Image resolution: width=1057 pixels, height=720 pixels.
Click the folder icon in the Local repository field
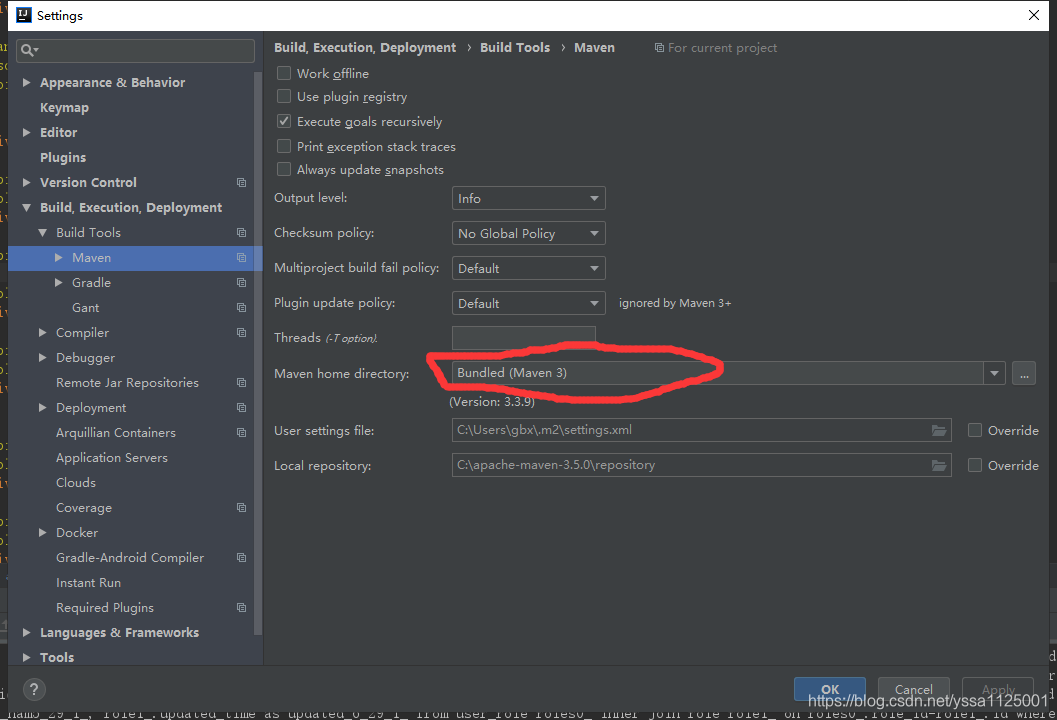[938, 465]
